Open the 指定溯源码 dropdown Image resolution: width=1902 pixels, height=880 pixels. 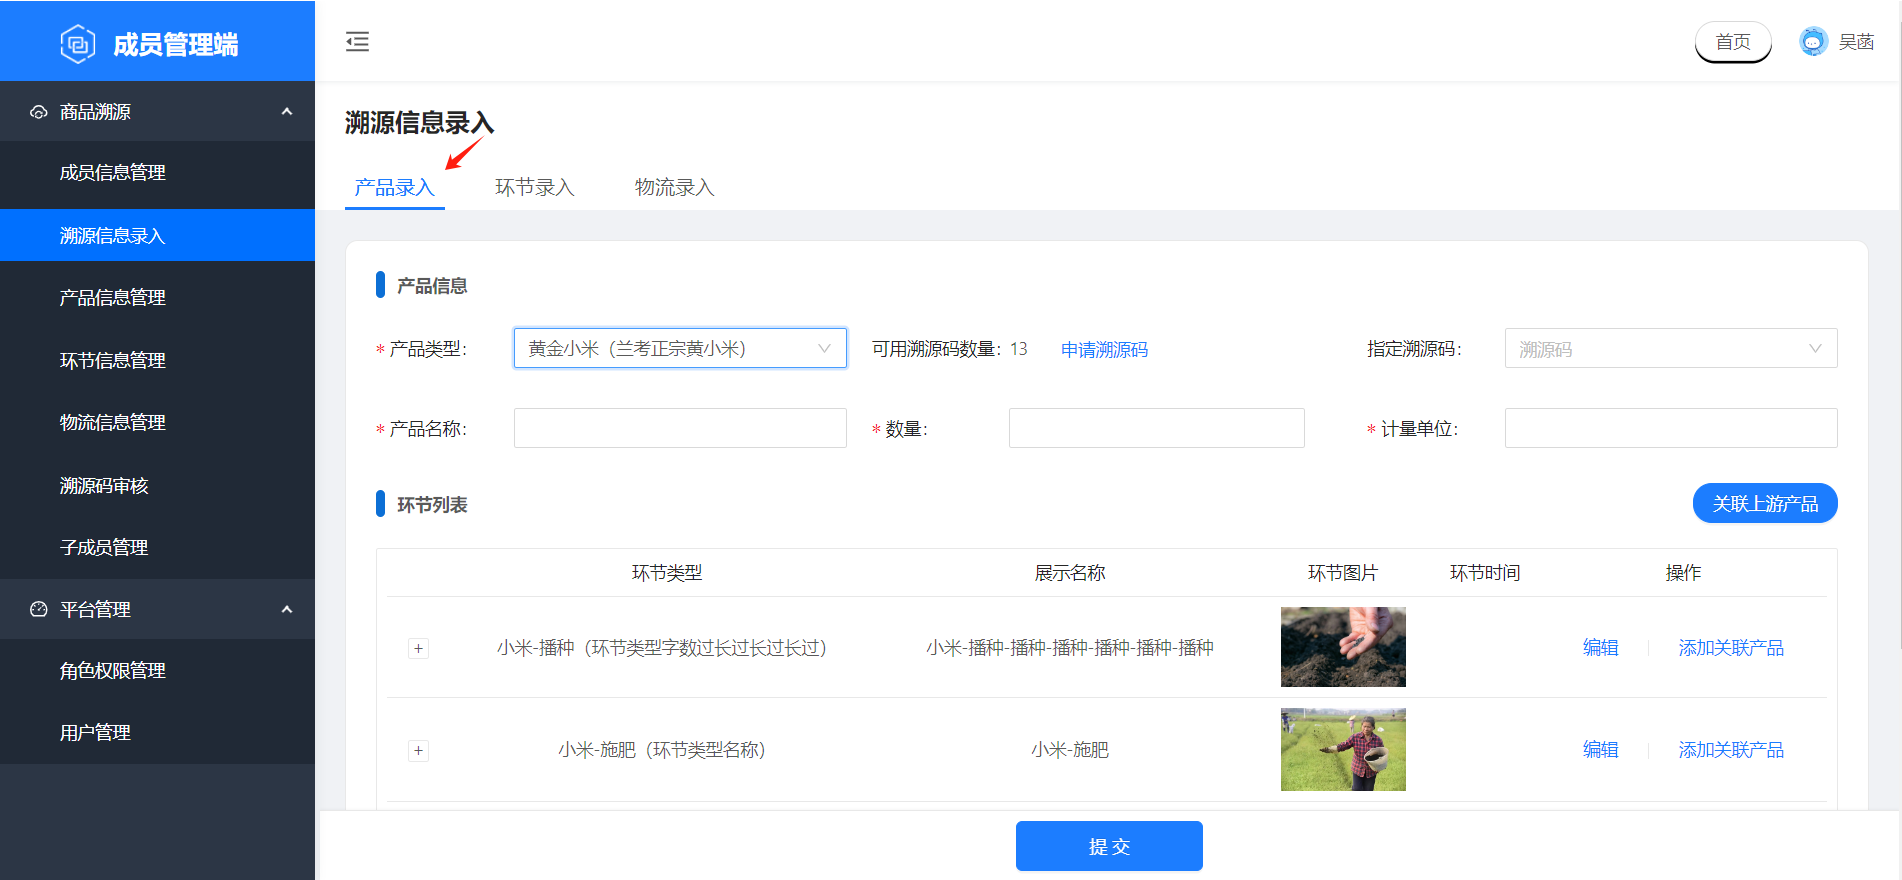pyautogui.click(x=1670, y=349)
